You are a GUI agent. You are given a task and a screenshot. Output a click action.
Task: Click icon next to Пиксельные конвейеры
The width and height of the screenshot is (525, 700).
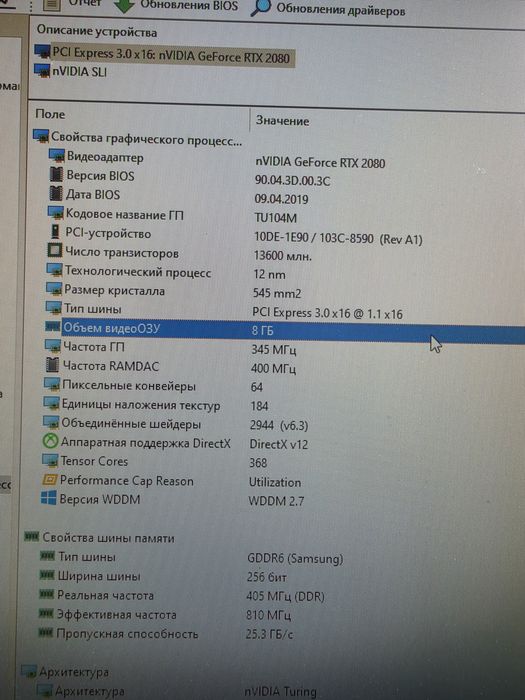click(52, 383)
